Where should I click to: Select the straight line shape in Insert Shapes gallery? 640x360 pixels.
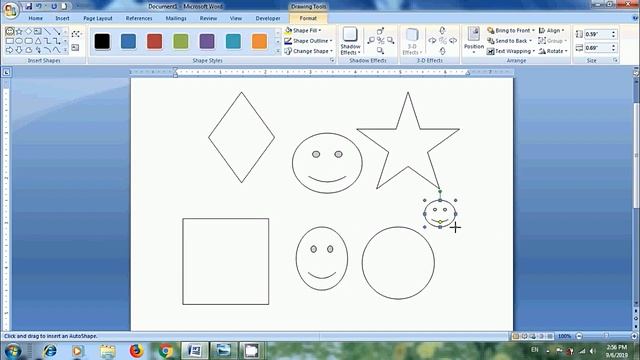pyautogui.click(x=47, y=31)
